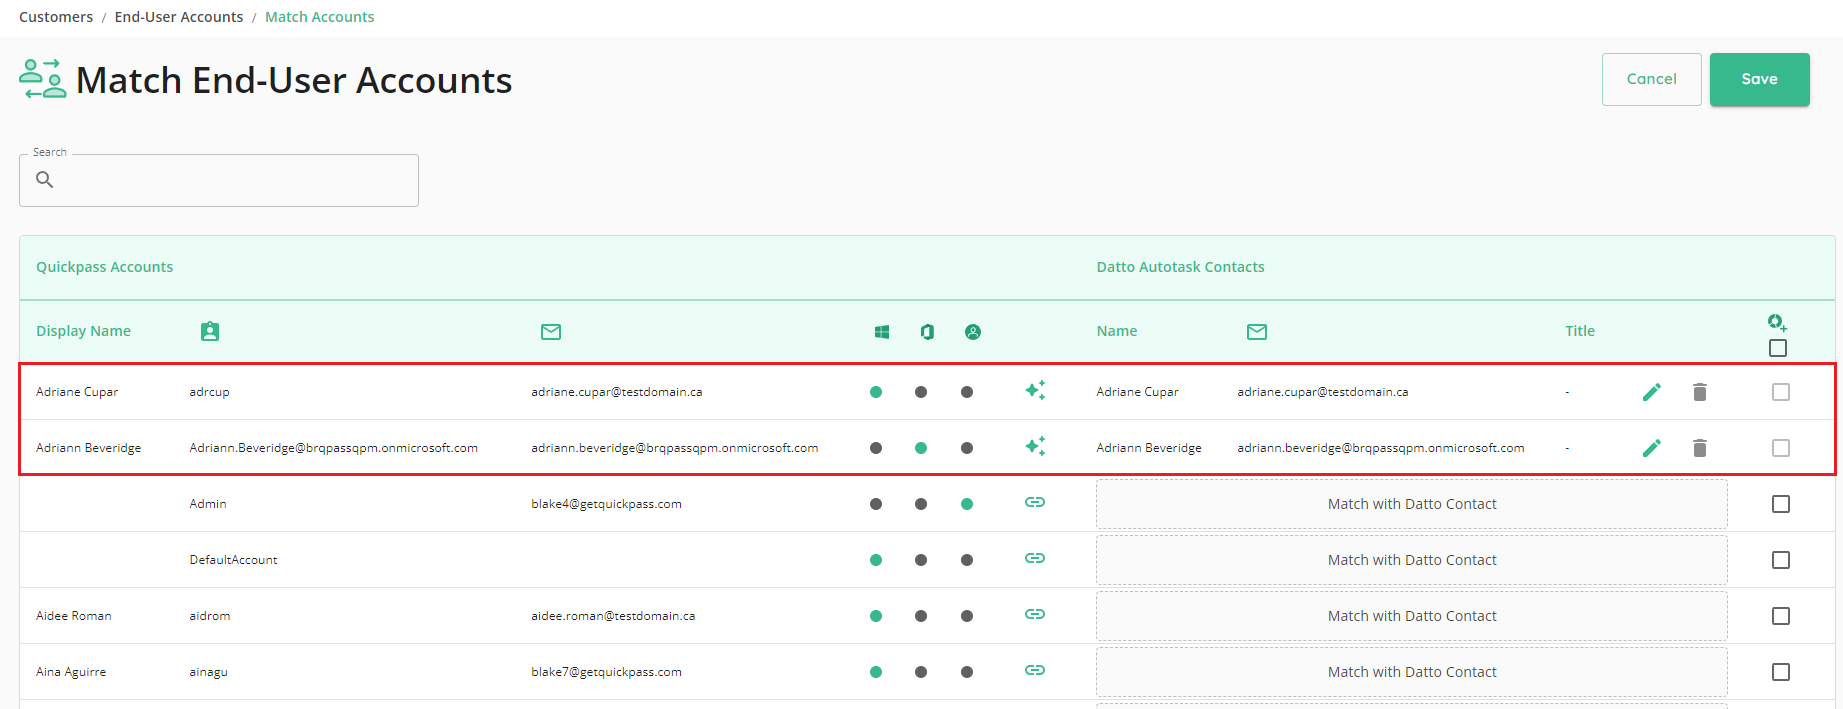
Task: Click the Datto contact name Adriann Beveridge
Action: coord(1149,448)
